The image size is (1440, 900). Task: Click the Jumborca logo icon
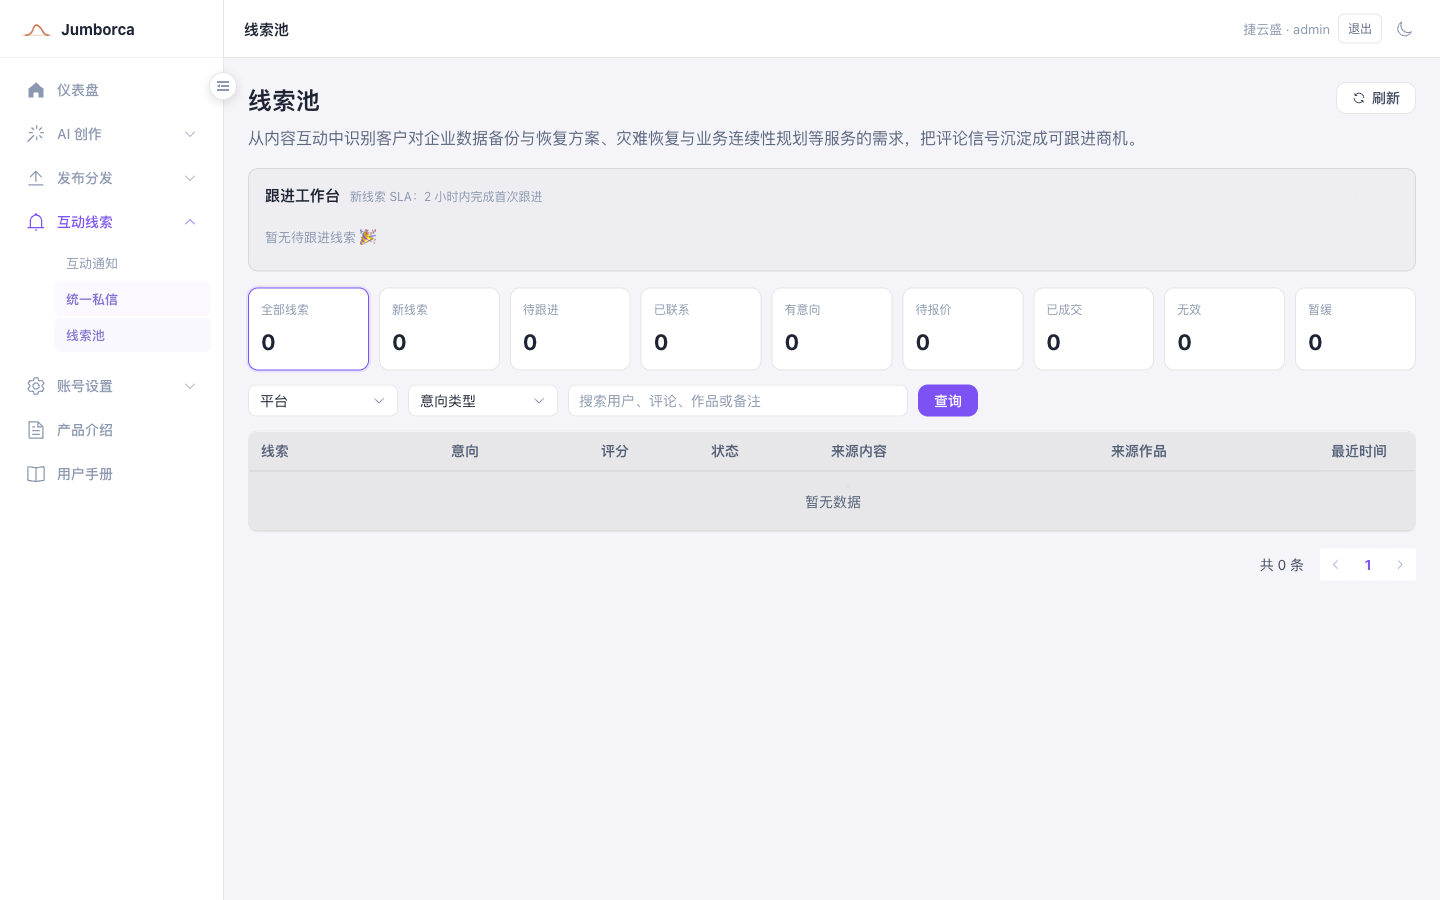37,30
